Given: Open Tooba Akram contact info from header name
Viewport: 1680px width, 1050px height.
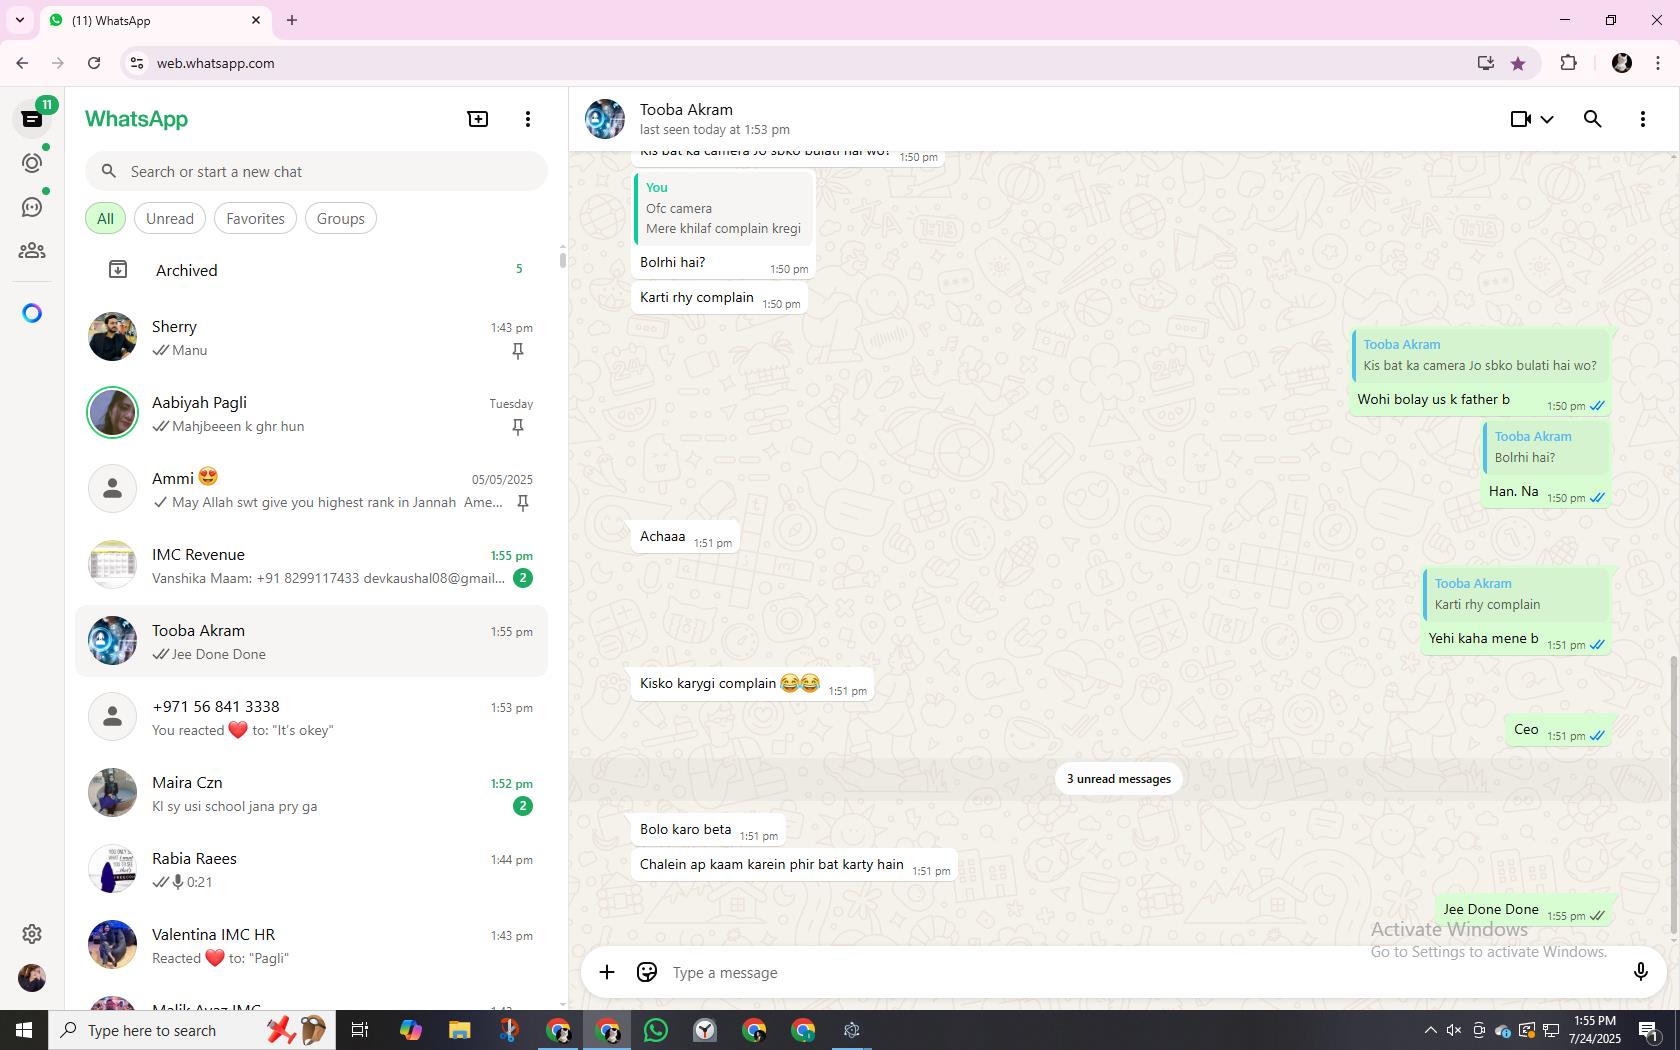Looking at the screenshot, I should coord(686,110).
